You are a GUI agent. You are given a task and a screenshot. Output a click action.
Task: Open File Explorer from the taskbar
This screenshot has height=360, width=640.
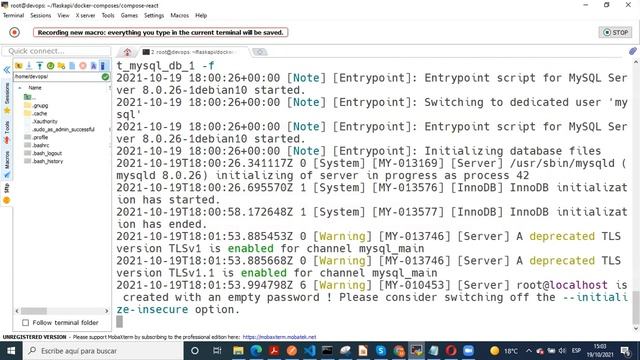click(x=238, y=351)
